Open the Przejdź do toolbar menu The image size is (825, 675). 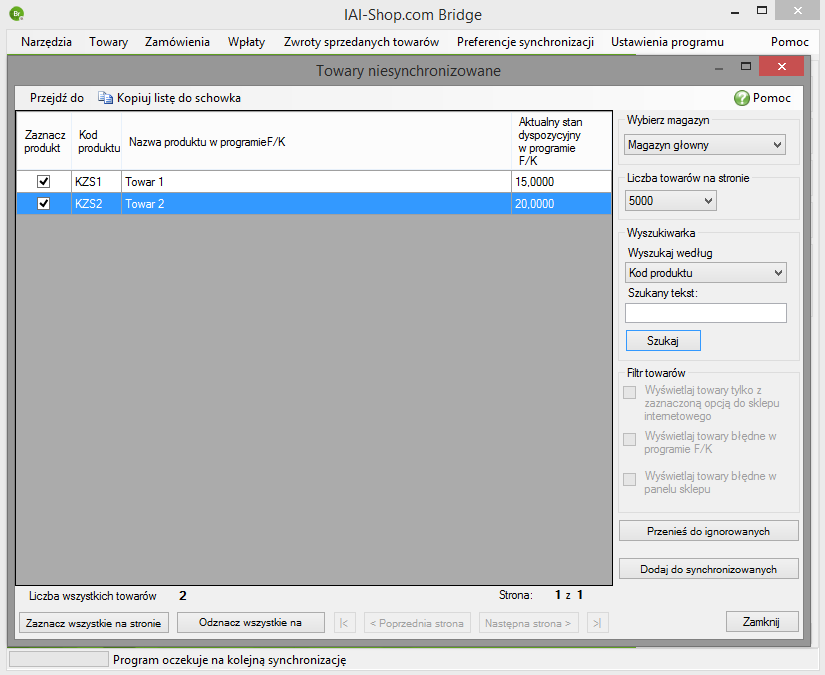56,98
